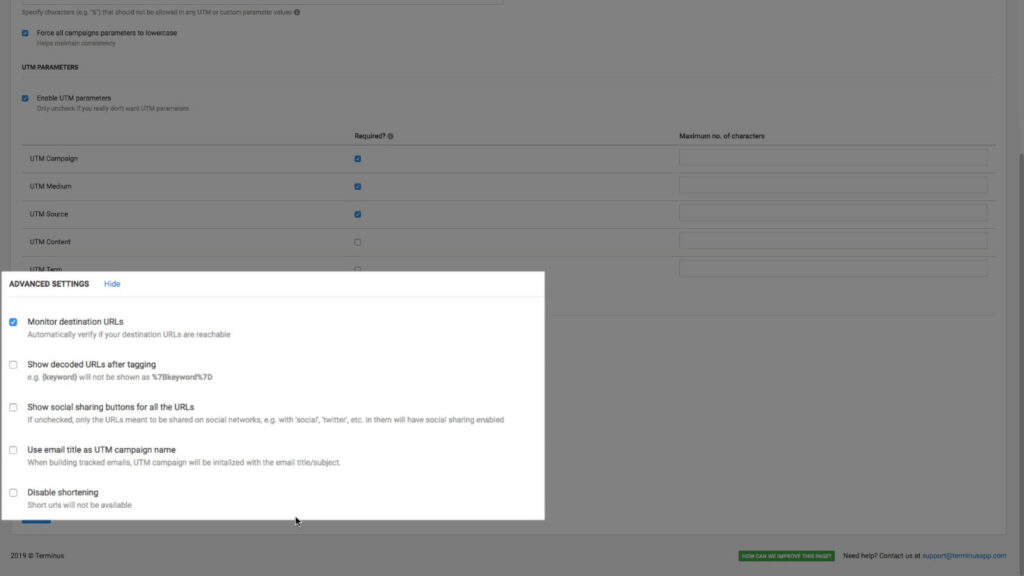1024x576 pixels.
Task: Enable Show decoded URLs after tagging
Action: pos(13,364)
